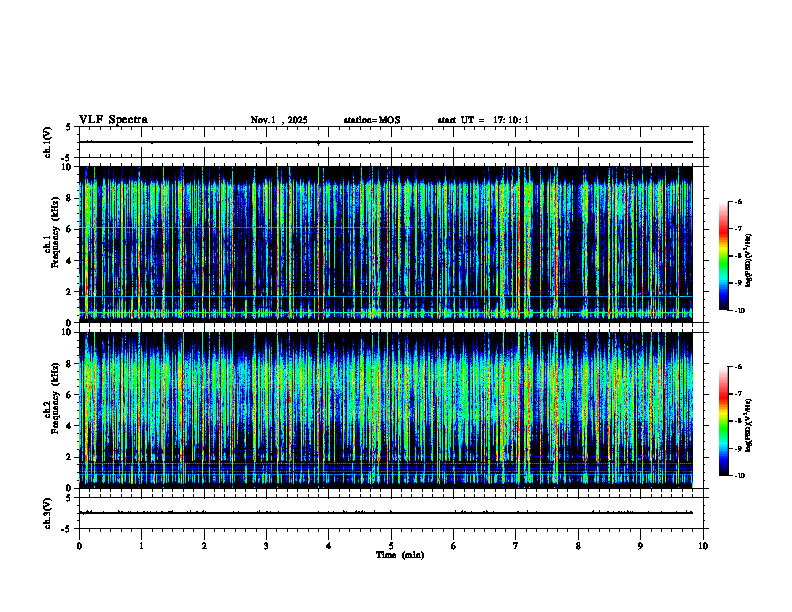Screen dimensions: 792x612
Task: Click the ch.2 spectrogram color scale bar
Action: (723, 421)
